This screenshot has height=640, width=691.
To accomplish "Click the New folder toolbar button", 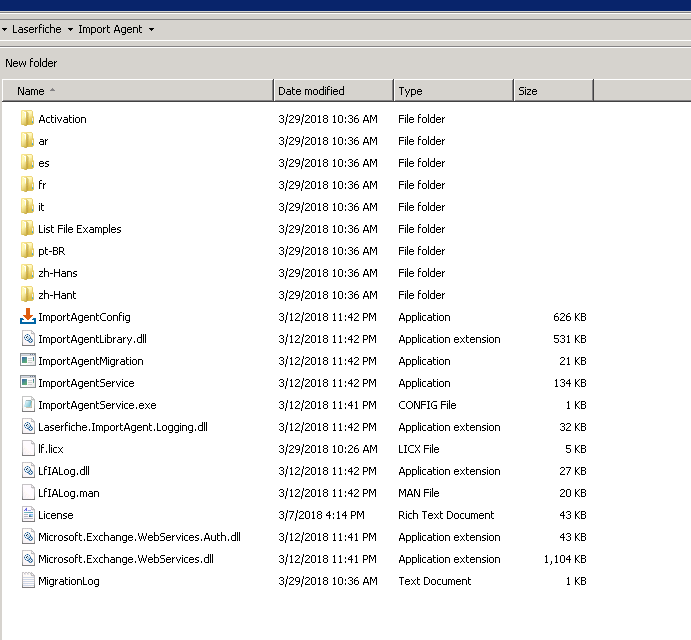I will point(31,63).
